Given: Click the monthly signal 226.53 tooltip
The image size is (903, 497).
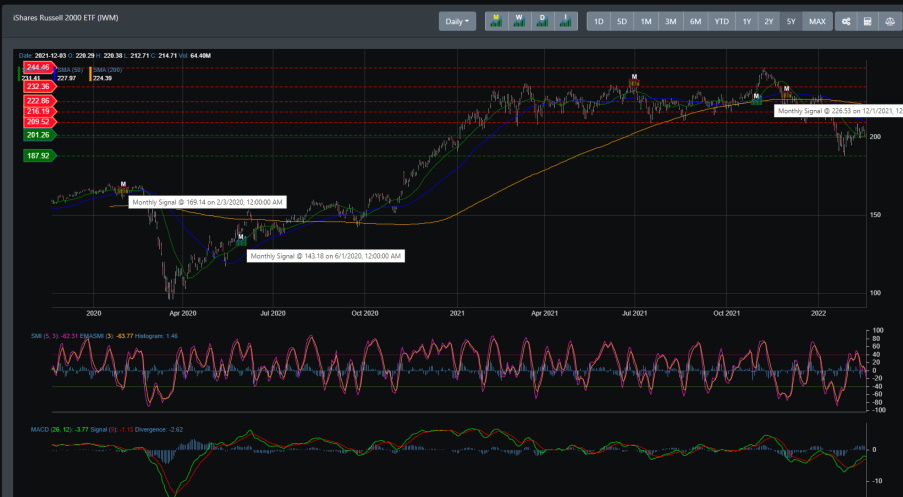Looking at the screenshot, I should pos(838,111).
